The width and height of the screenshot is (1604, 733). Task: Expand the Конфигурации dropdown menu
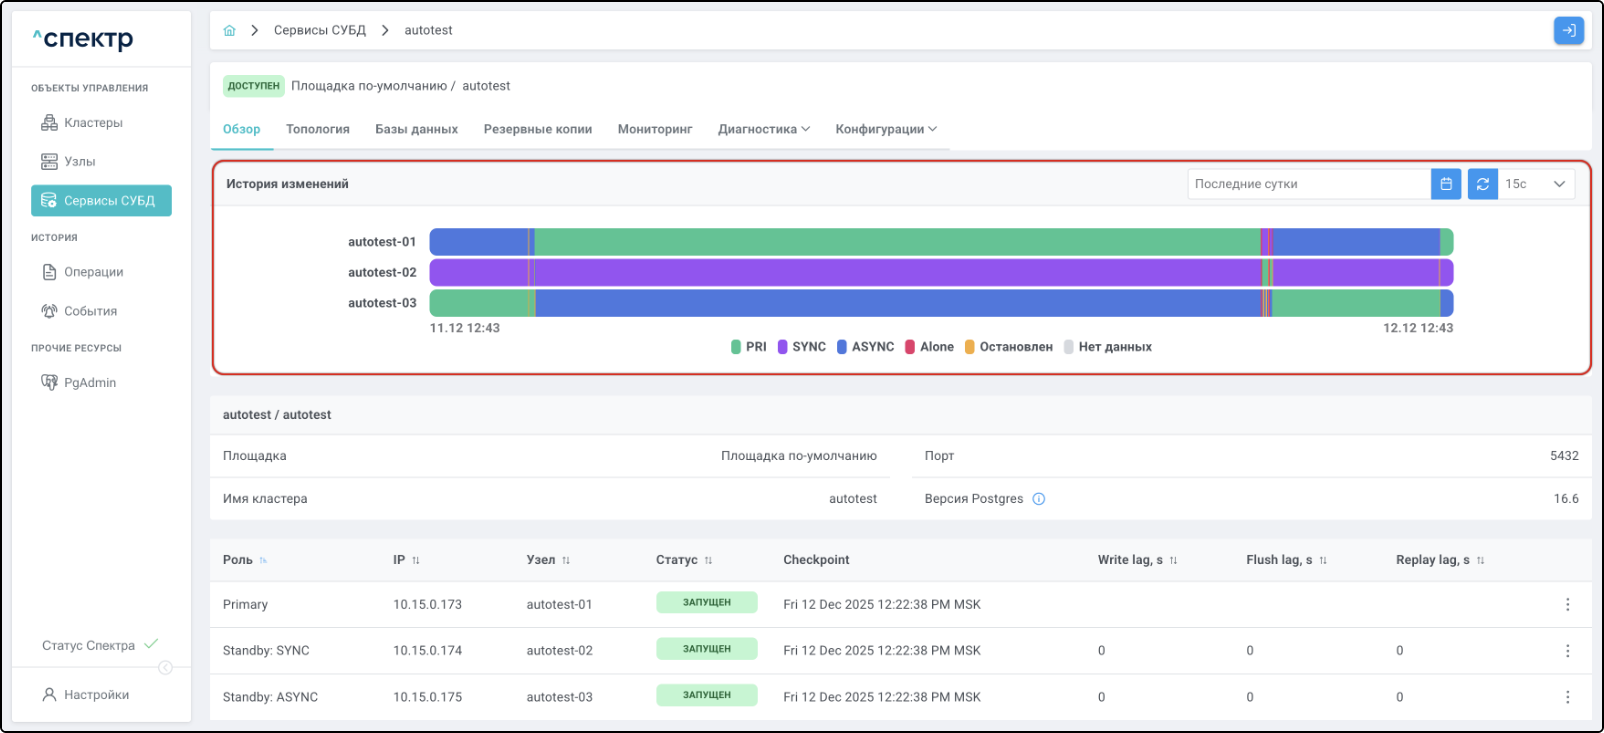tap(886, 129)
